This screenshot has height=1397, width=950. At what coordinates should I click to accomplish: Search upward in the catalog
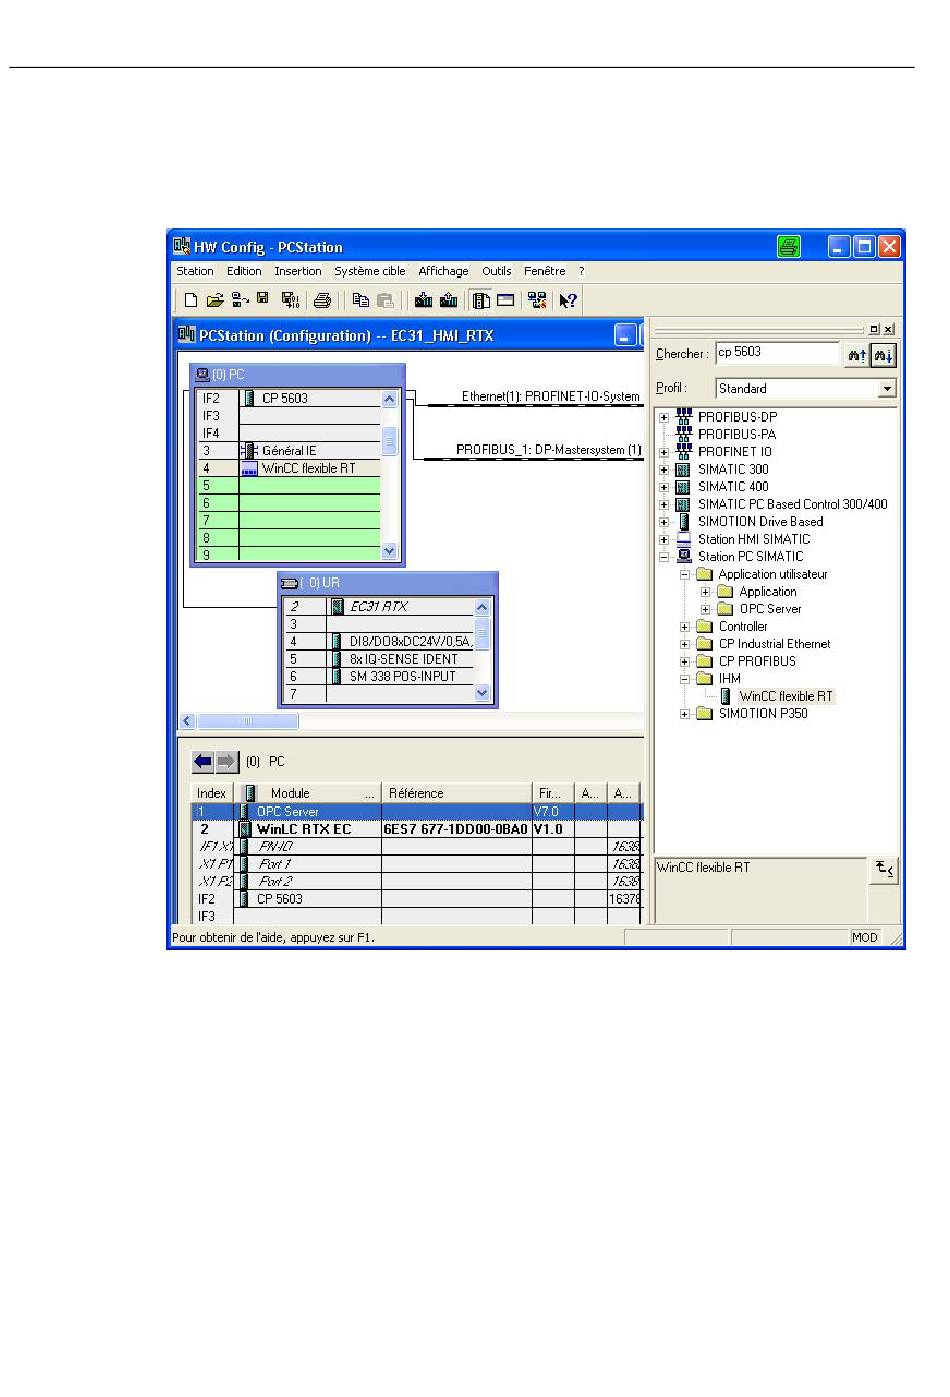tap(857, 355)
